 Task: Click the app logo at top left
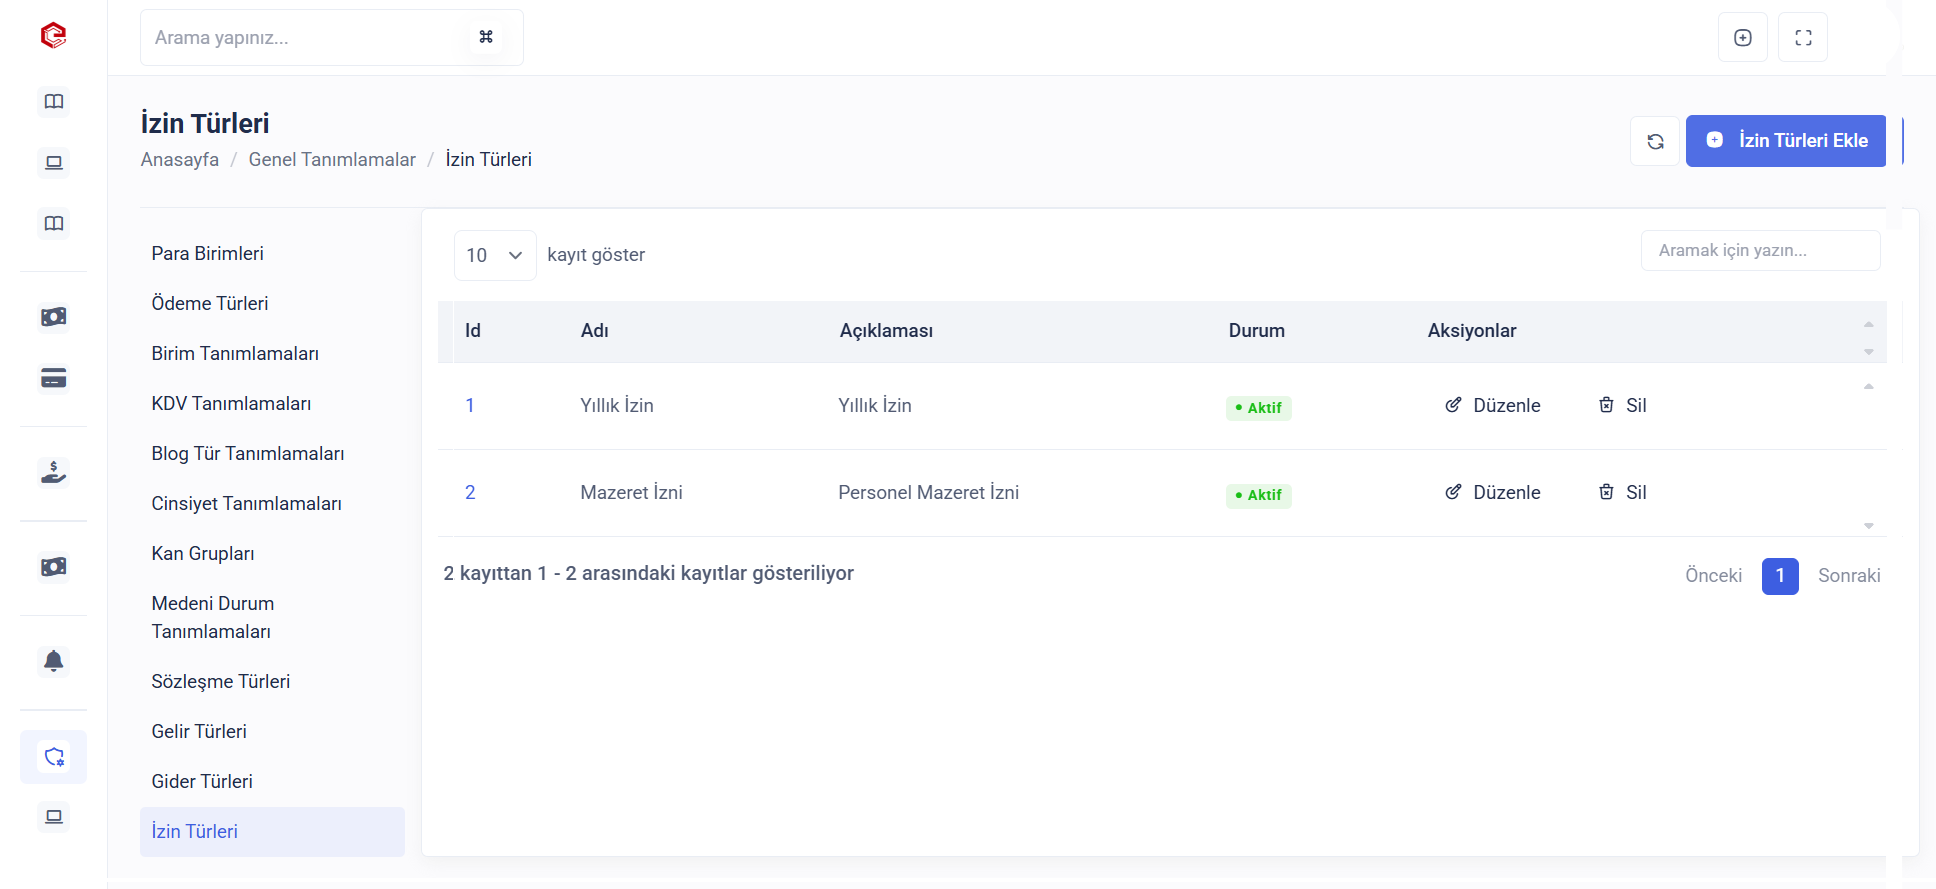[53, 36]
